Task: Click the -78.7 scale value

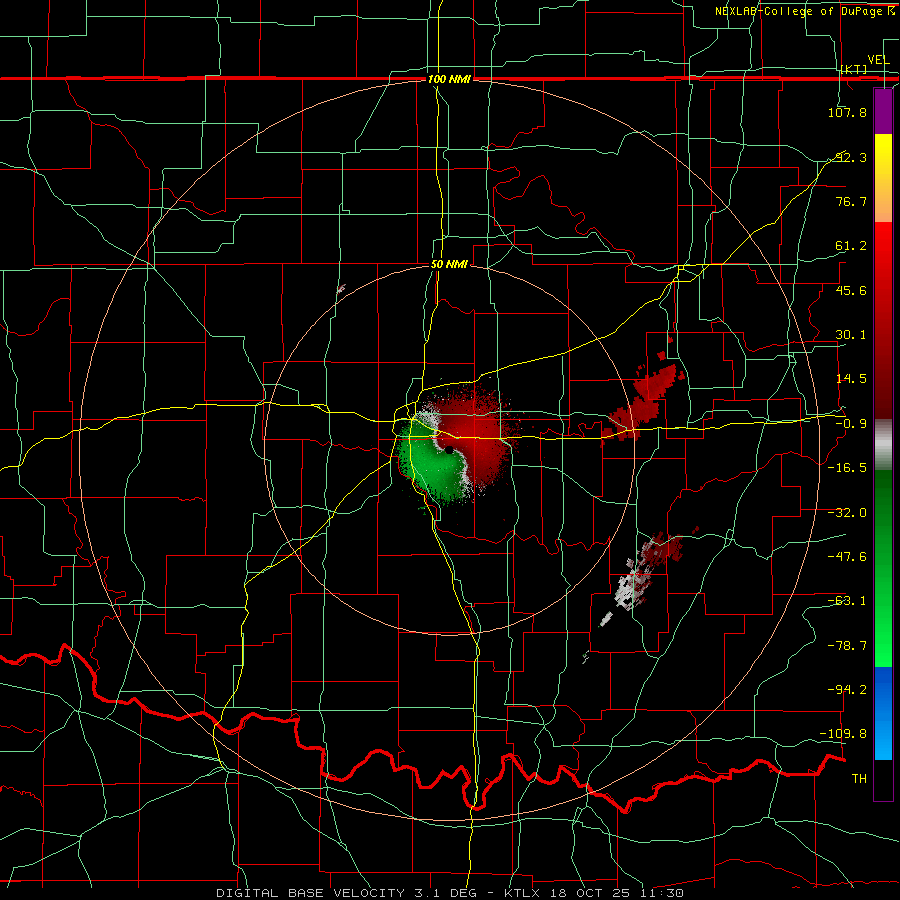Action: [x=847, y=646]
